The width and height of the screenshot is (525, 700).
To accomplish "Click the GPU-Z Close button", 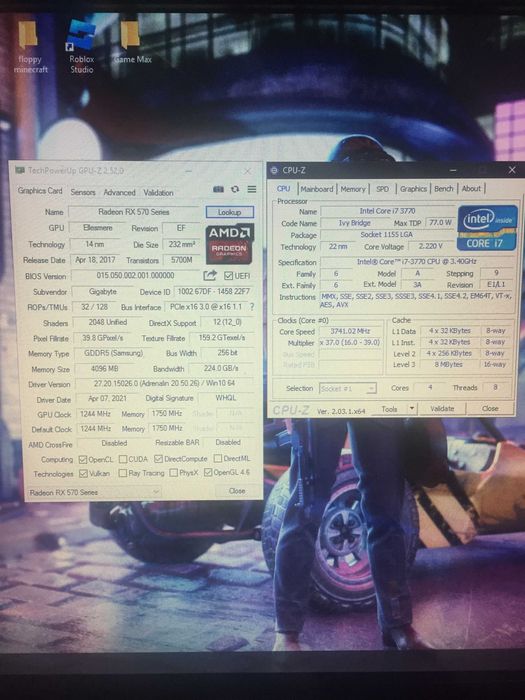I will point(237,491).
